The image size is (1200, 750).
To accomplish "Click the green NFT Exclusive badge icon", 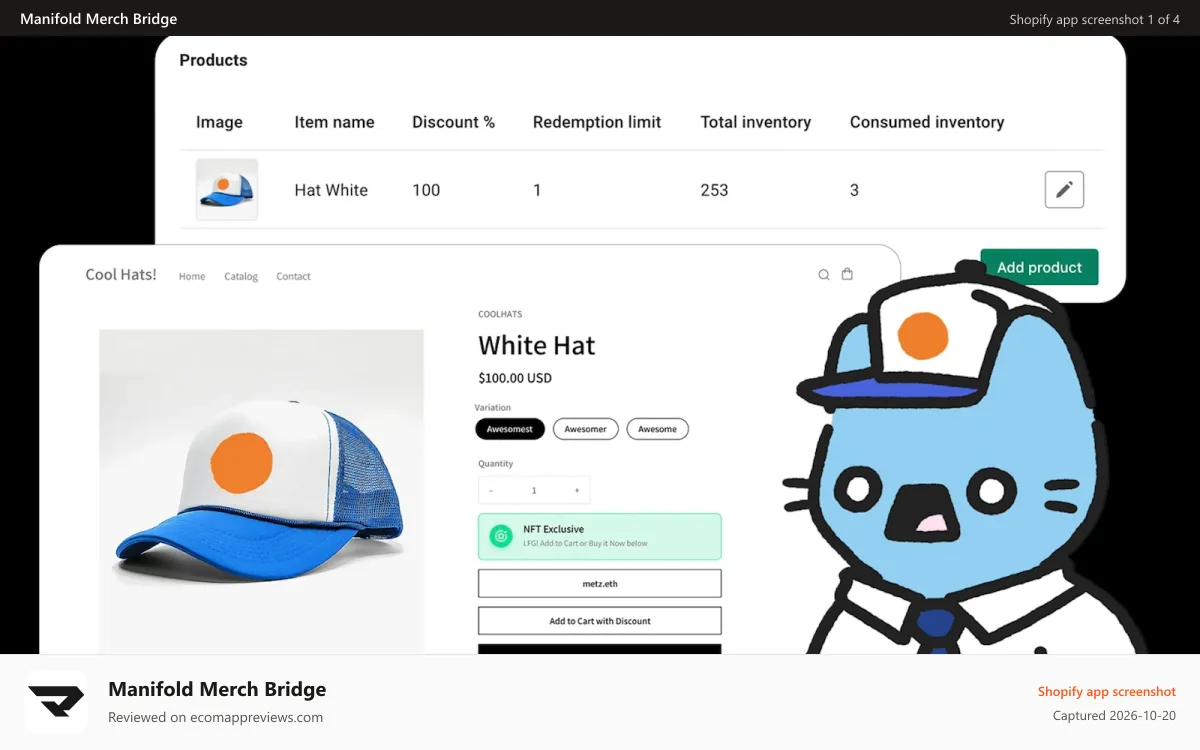I will (501, 536).
